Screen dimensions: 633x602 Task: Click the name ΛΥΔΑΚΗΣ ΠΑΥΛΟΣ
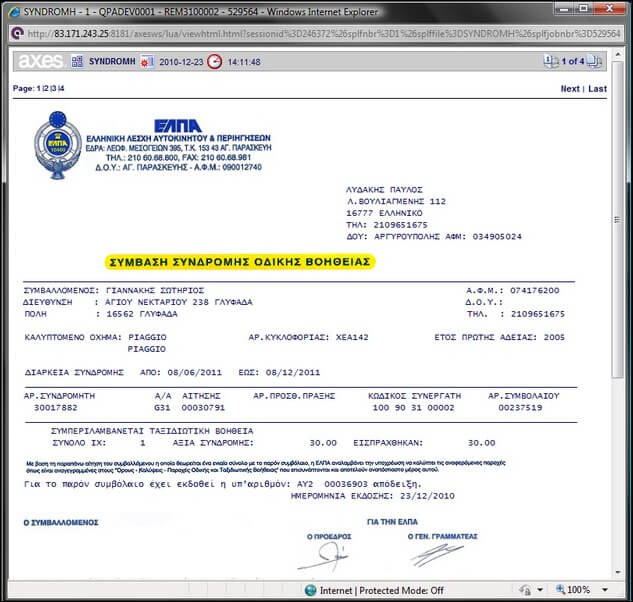[x=384, y=190]
